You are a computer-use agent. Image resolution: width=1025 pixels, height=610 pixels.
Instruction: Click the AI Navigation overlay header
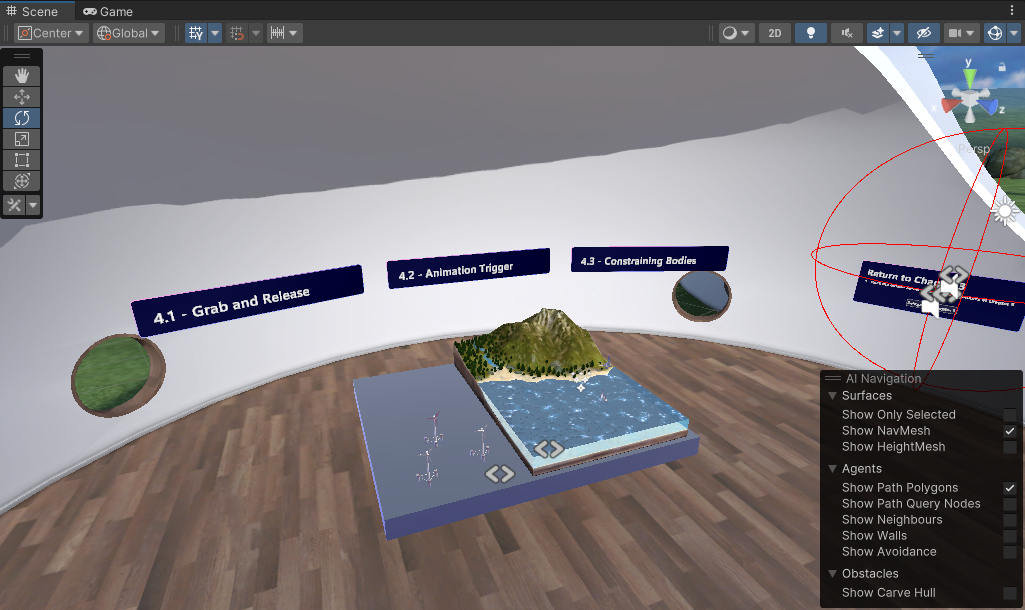coord(921,379)
